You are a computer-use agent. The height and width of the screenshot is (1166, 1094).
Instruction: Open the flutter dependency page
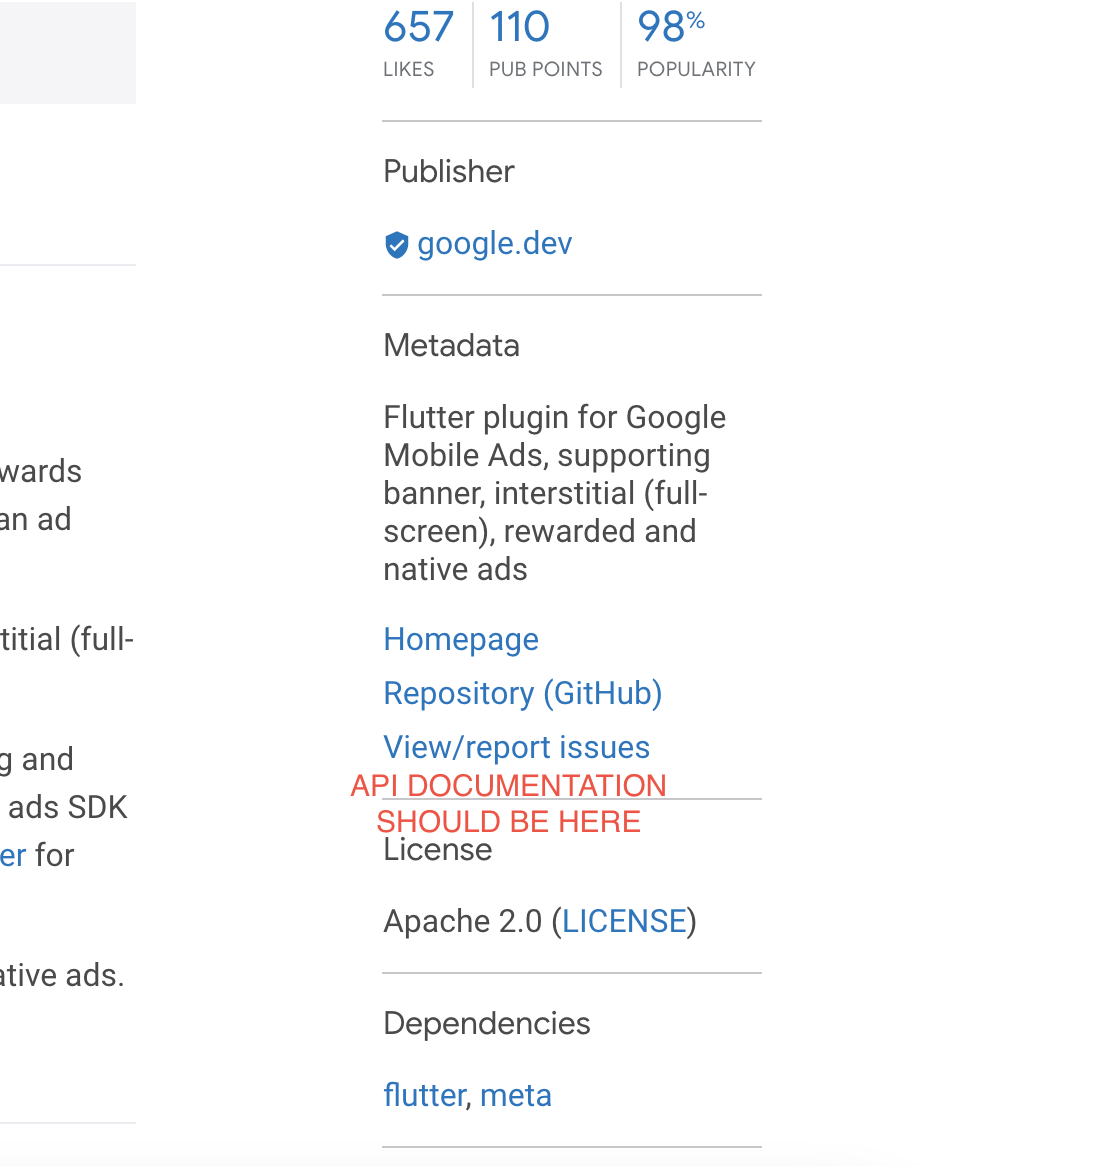424,1095
